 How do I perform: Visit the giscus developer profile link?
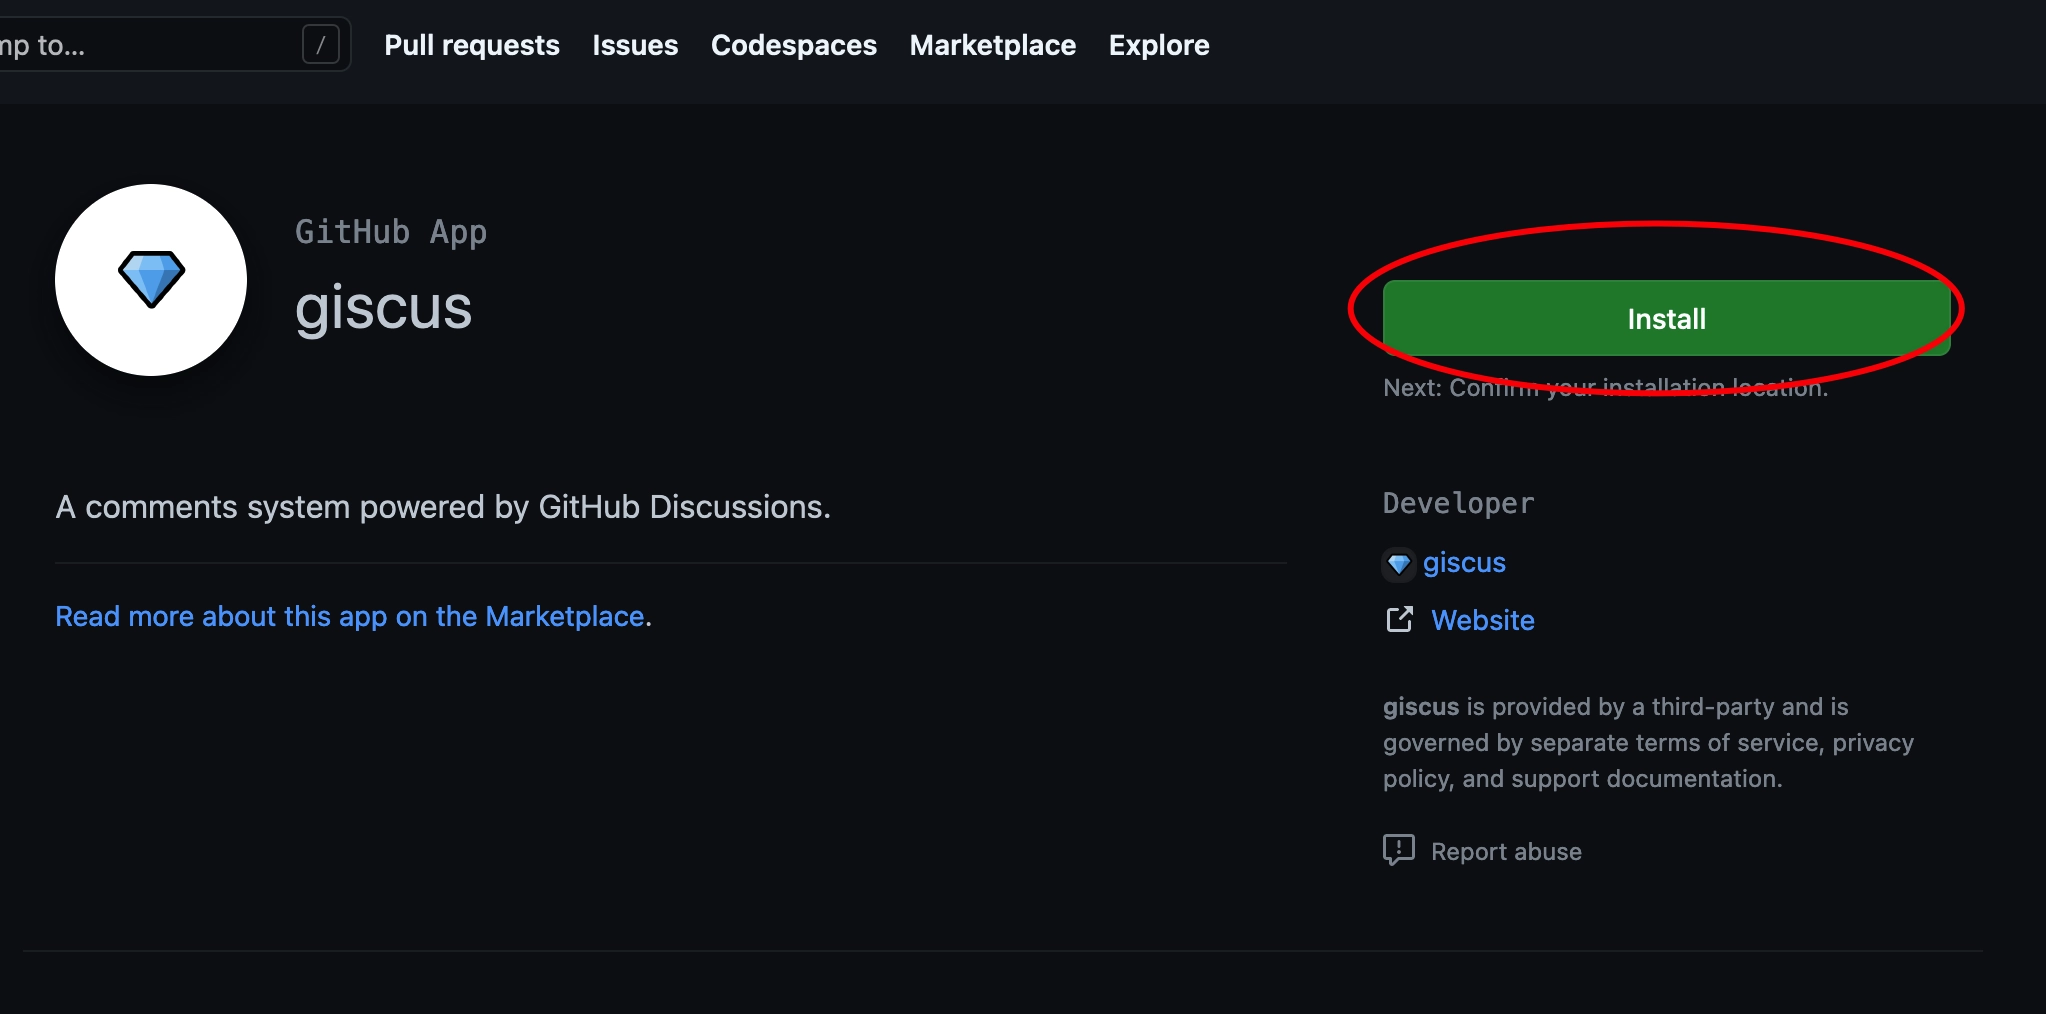coord(1464,563)
